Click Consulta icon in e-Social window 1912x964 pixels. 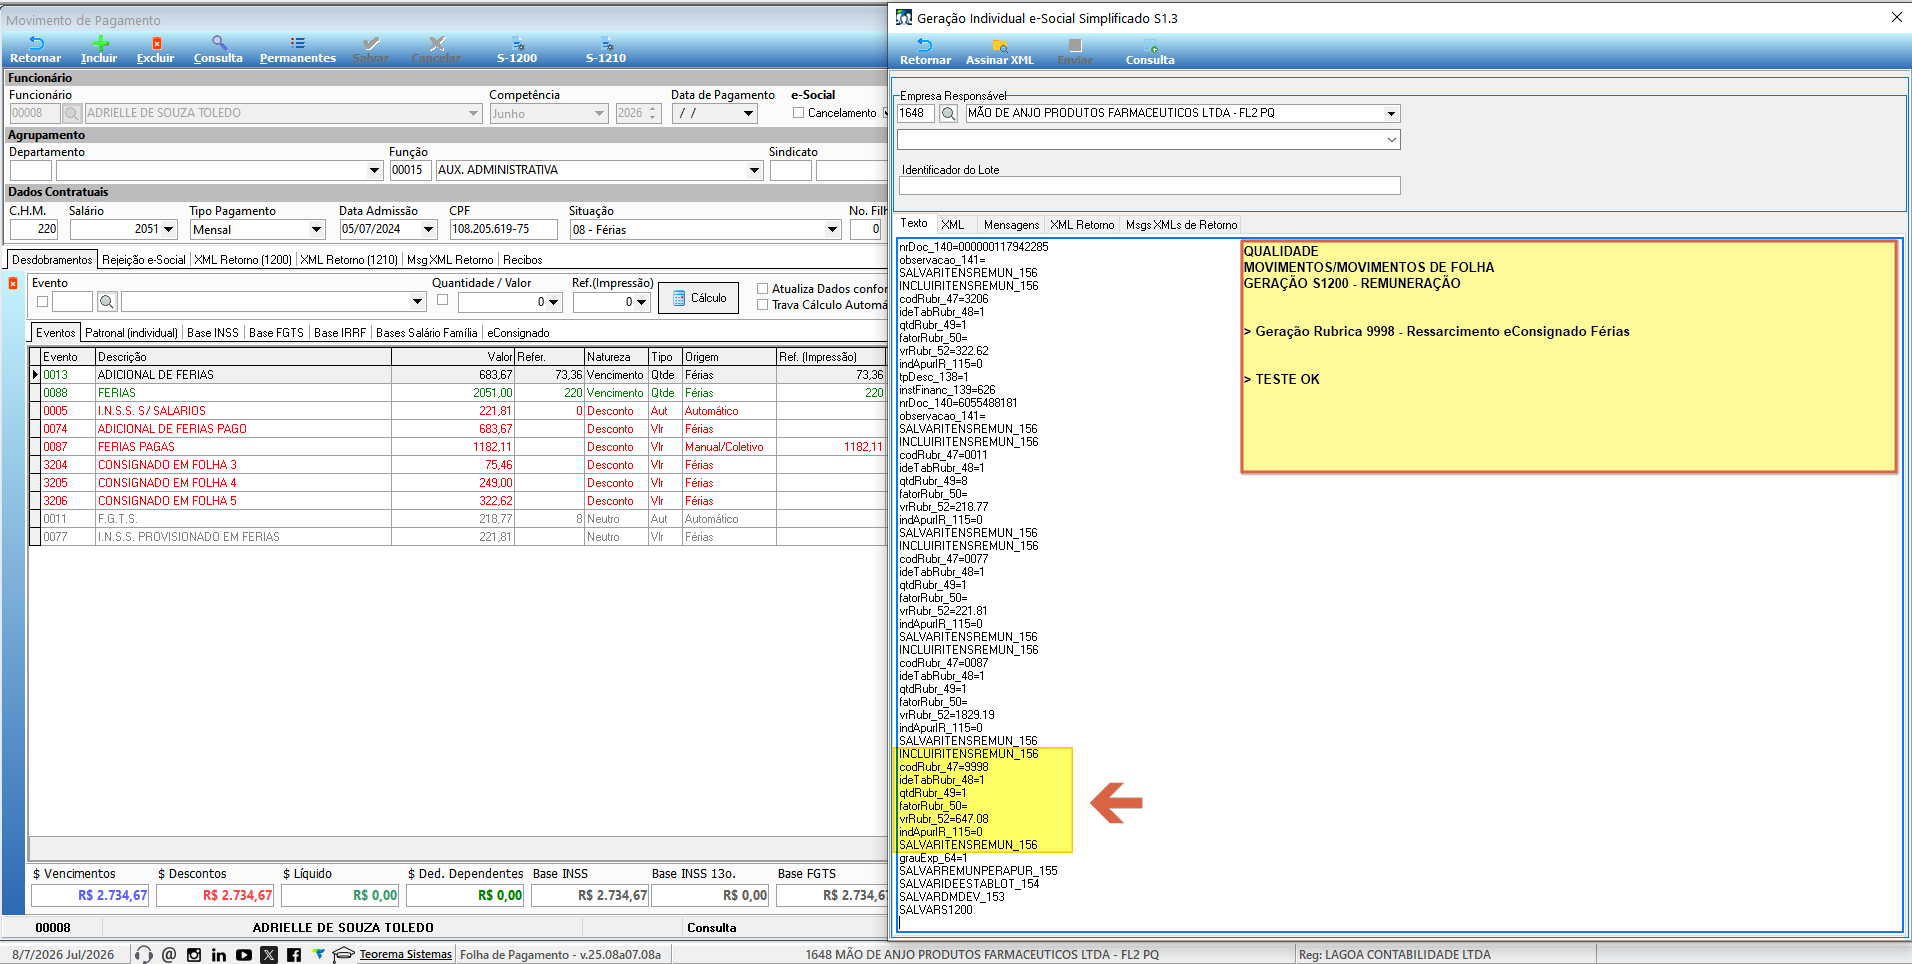click(1151, 45)
